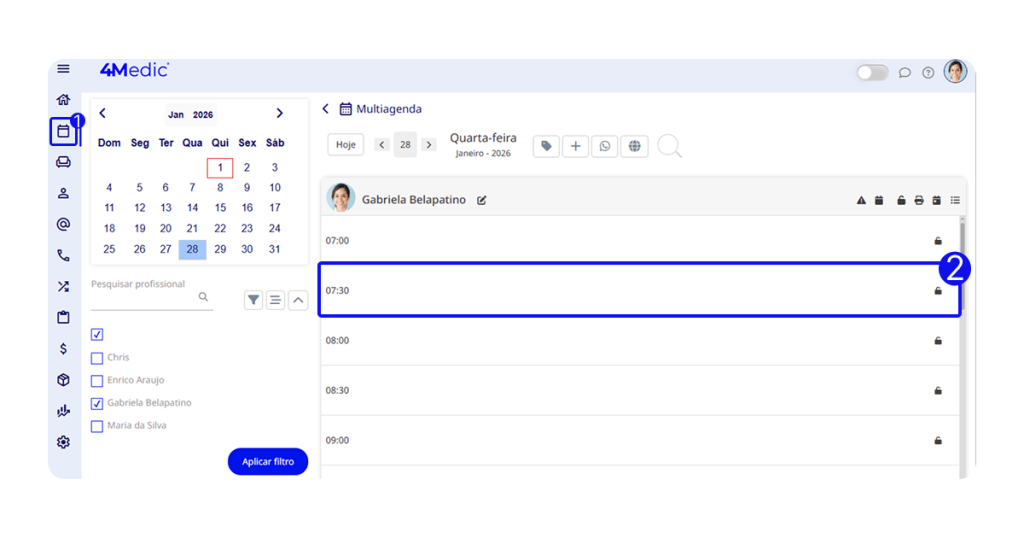This screenshot has width=1024, height=538.
Task: Click the plus button to add an appointment
Action: coord(575,146)
